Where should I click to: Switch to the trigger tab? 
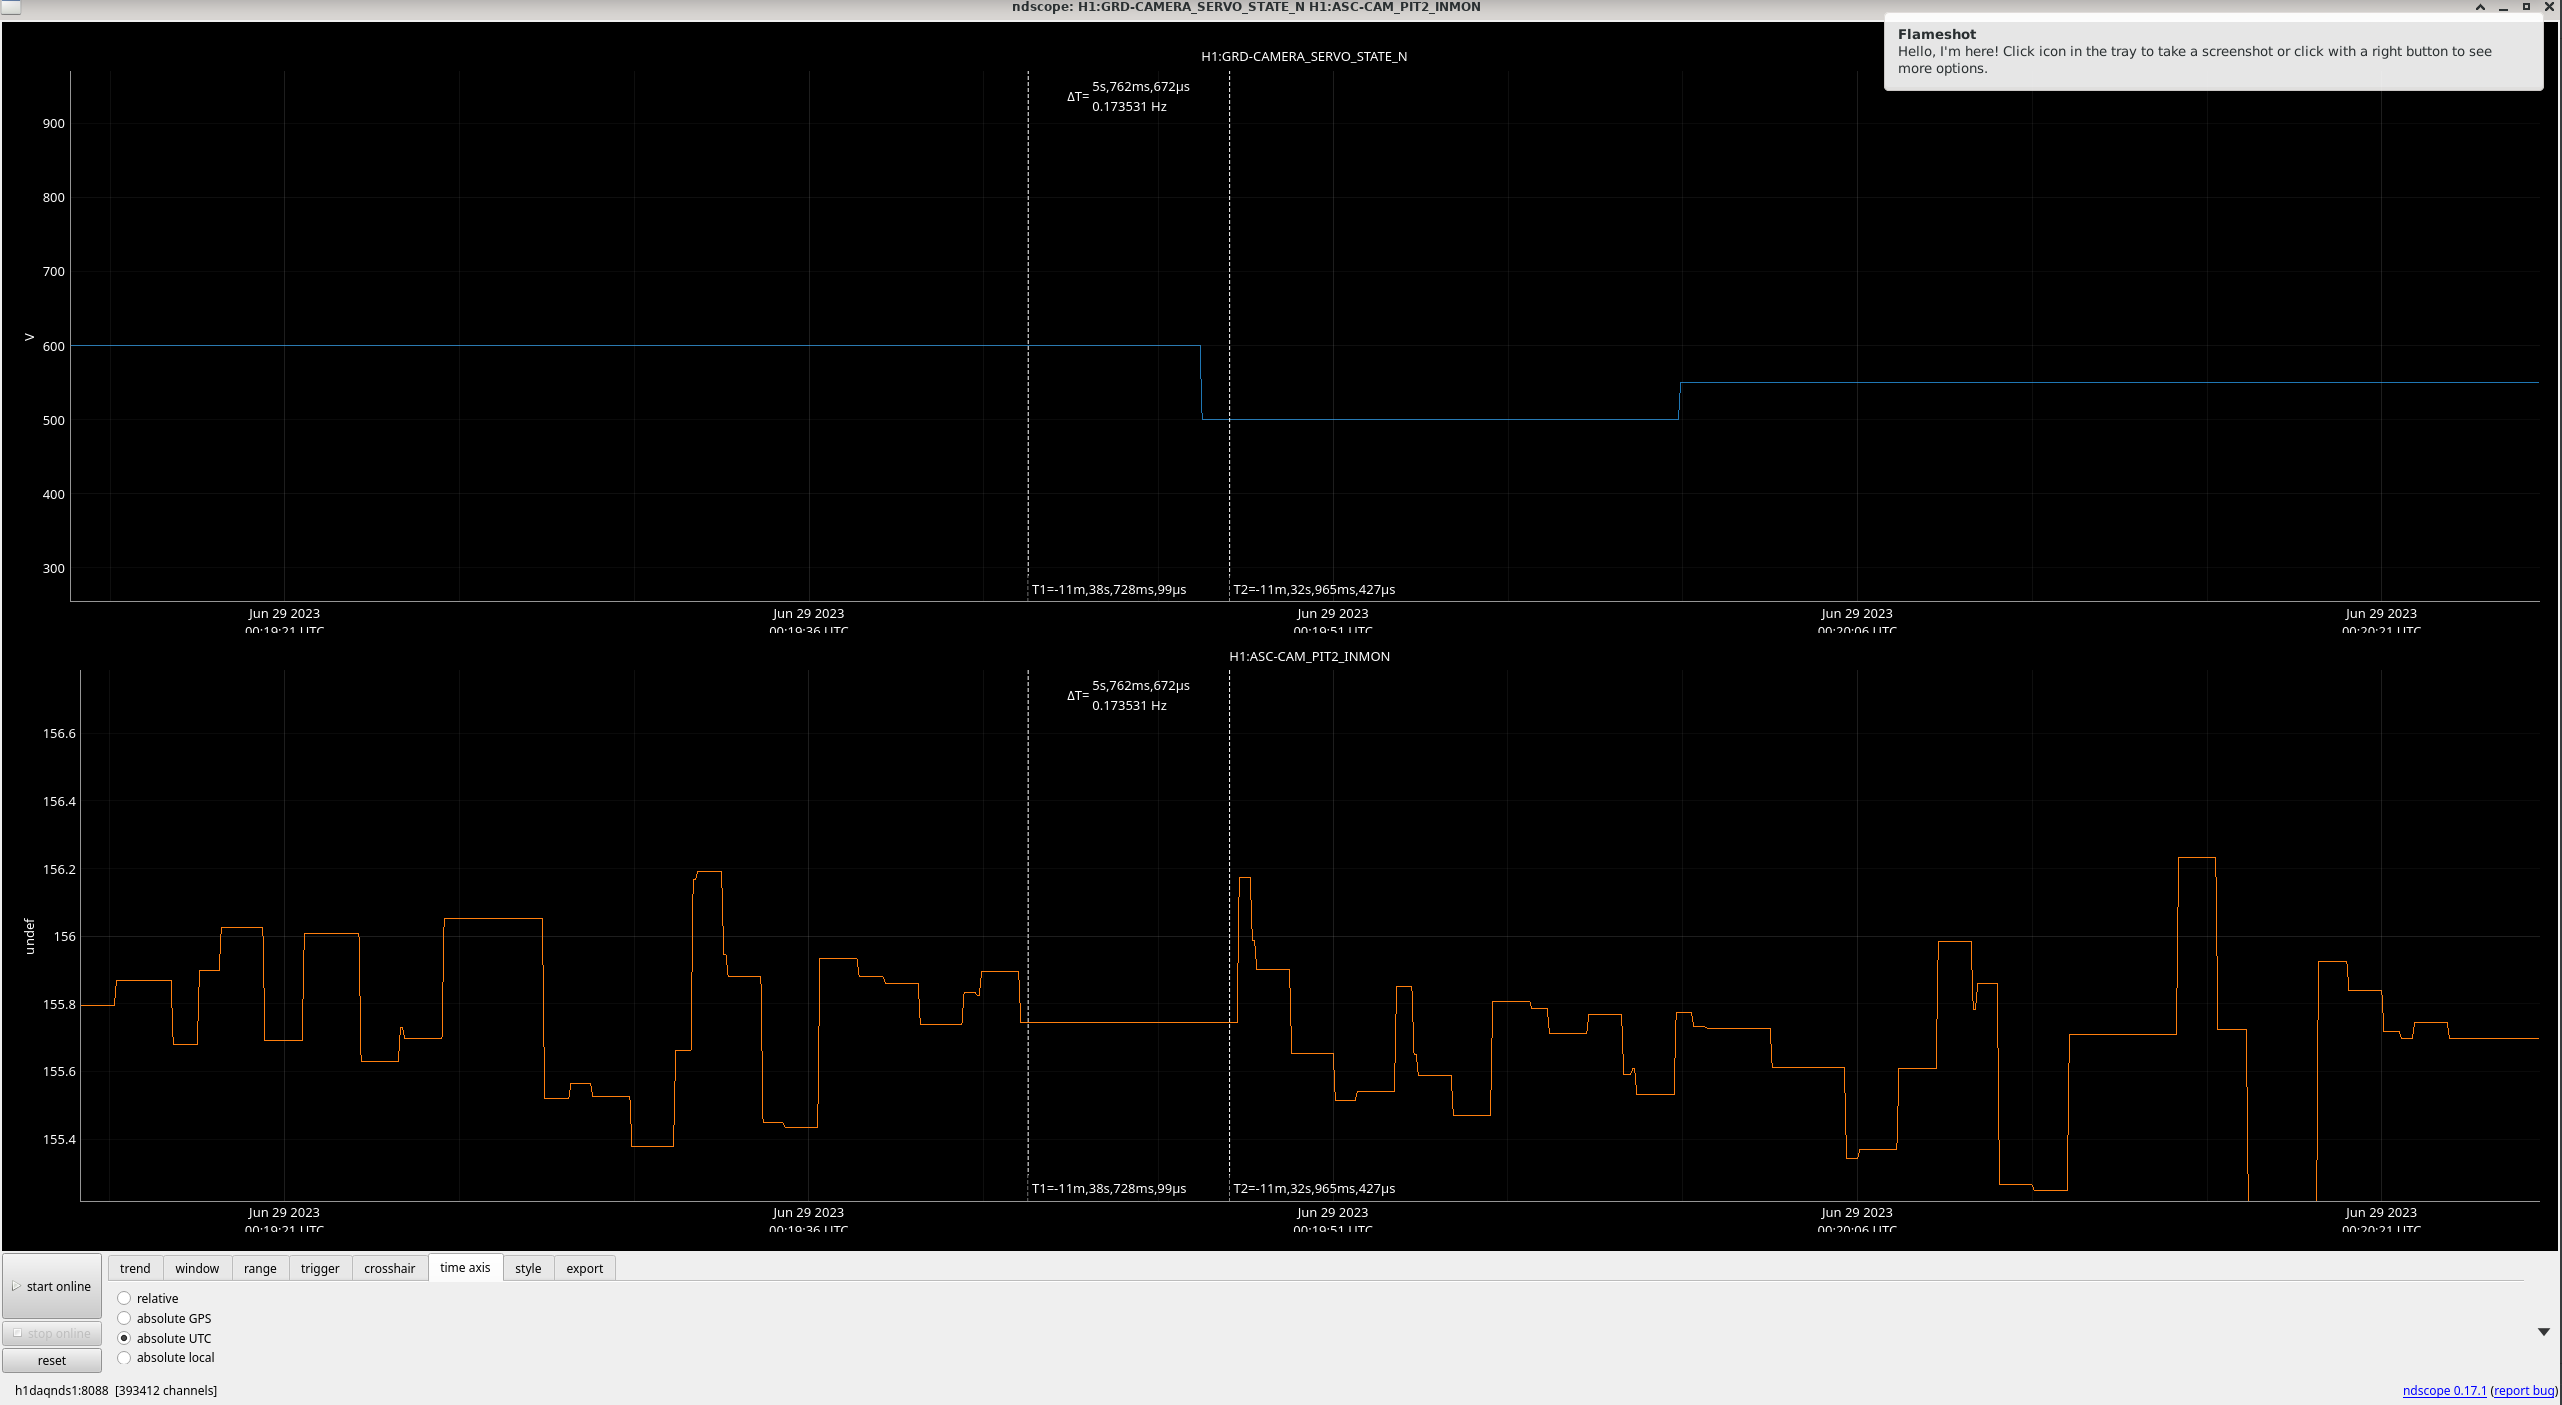coord(320,1268)
